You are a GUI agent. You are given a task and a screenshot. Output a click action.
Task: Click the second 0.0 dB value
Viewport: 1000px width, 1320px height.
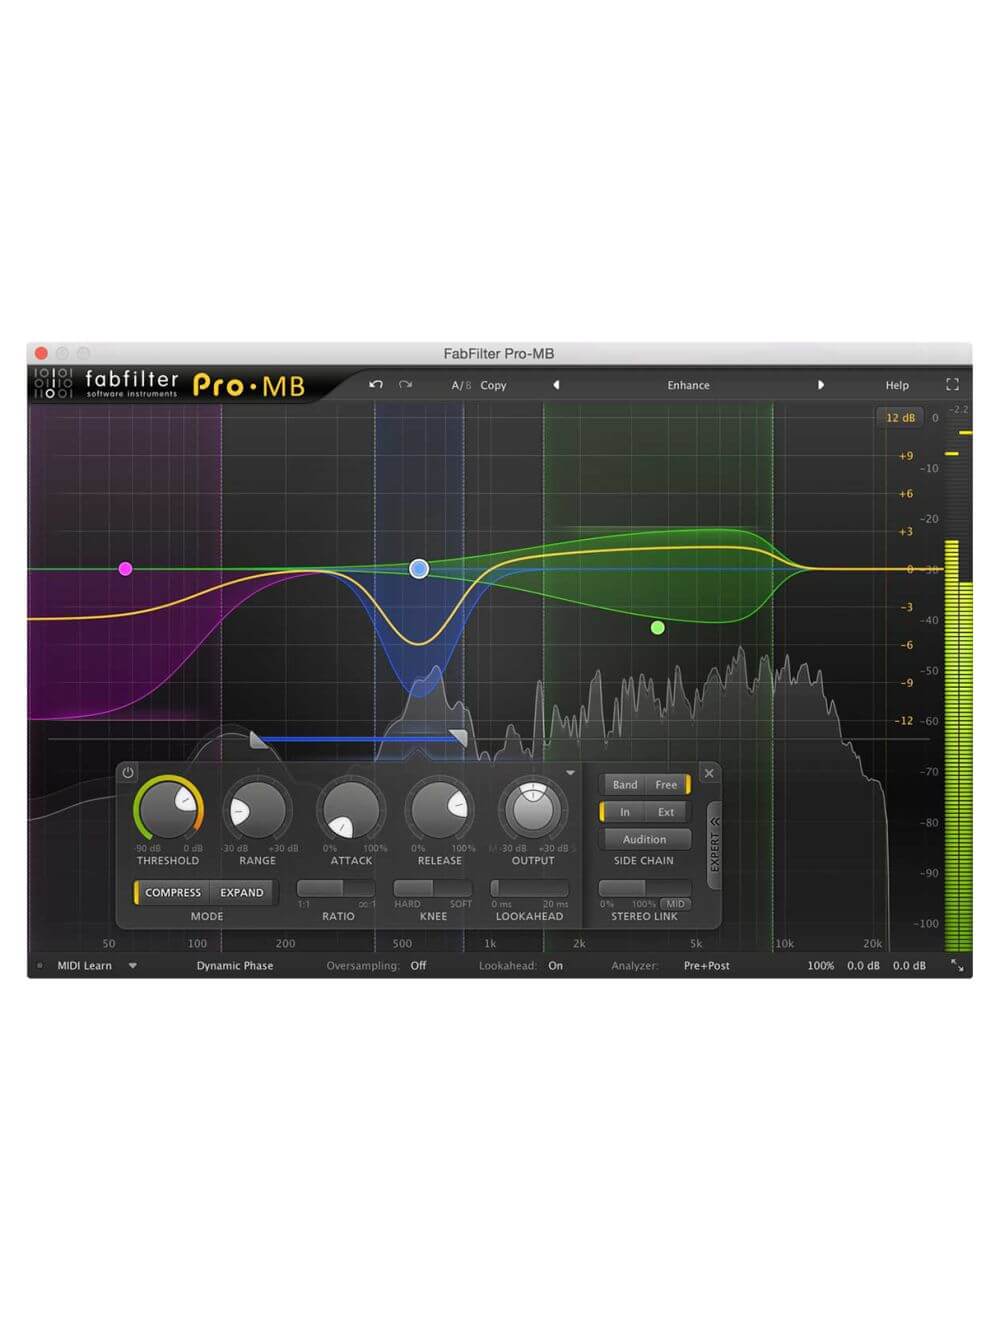tap(909, 966)
